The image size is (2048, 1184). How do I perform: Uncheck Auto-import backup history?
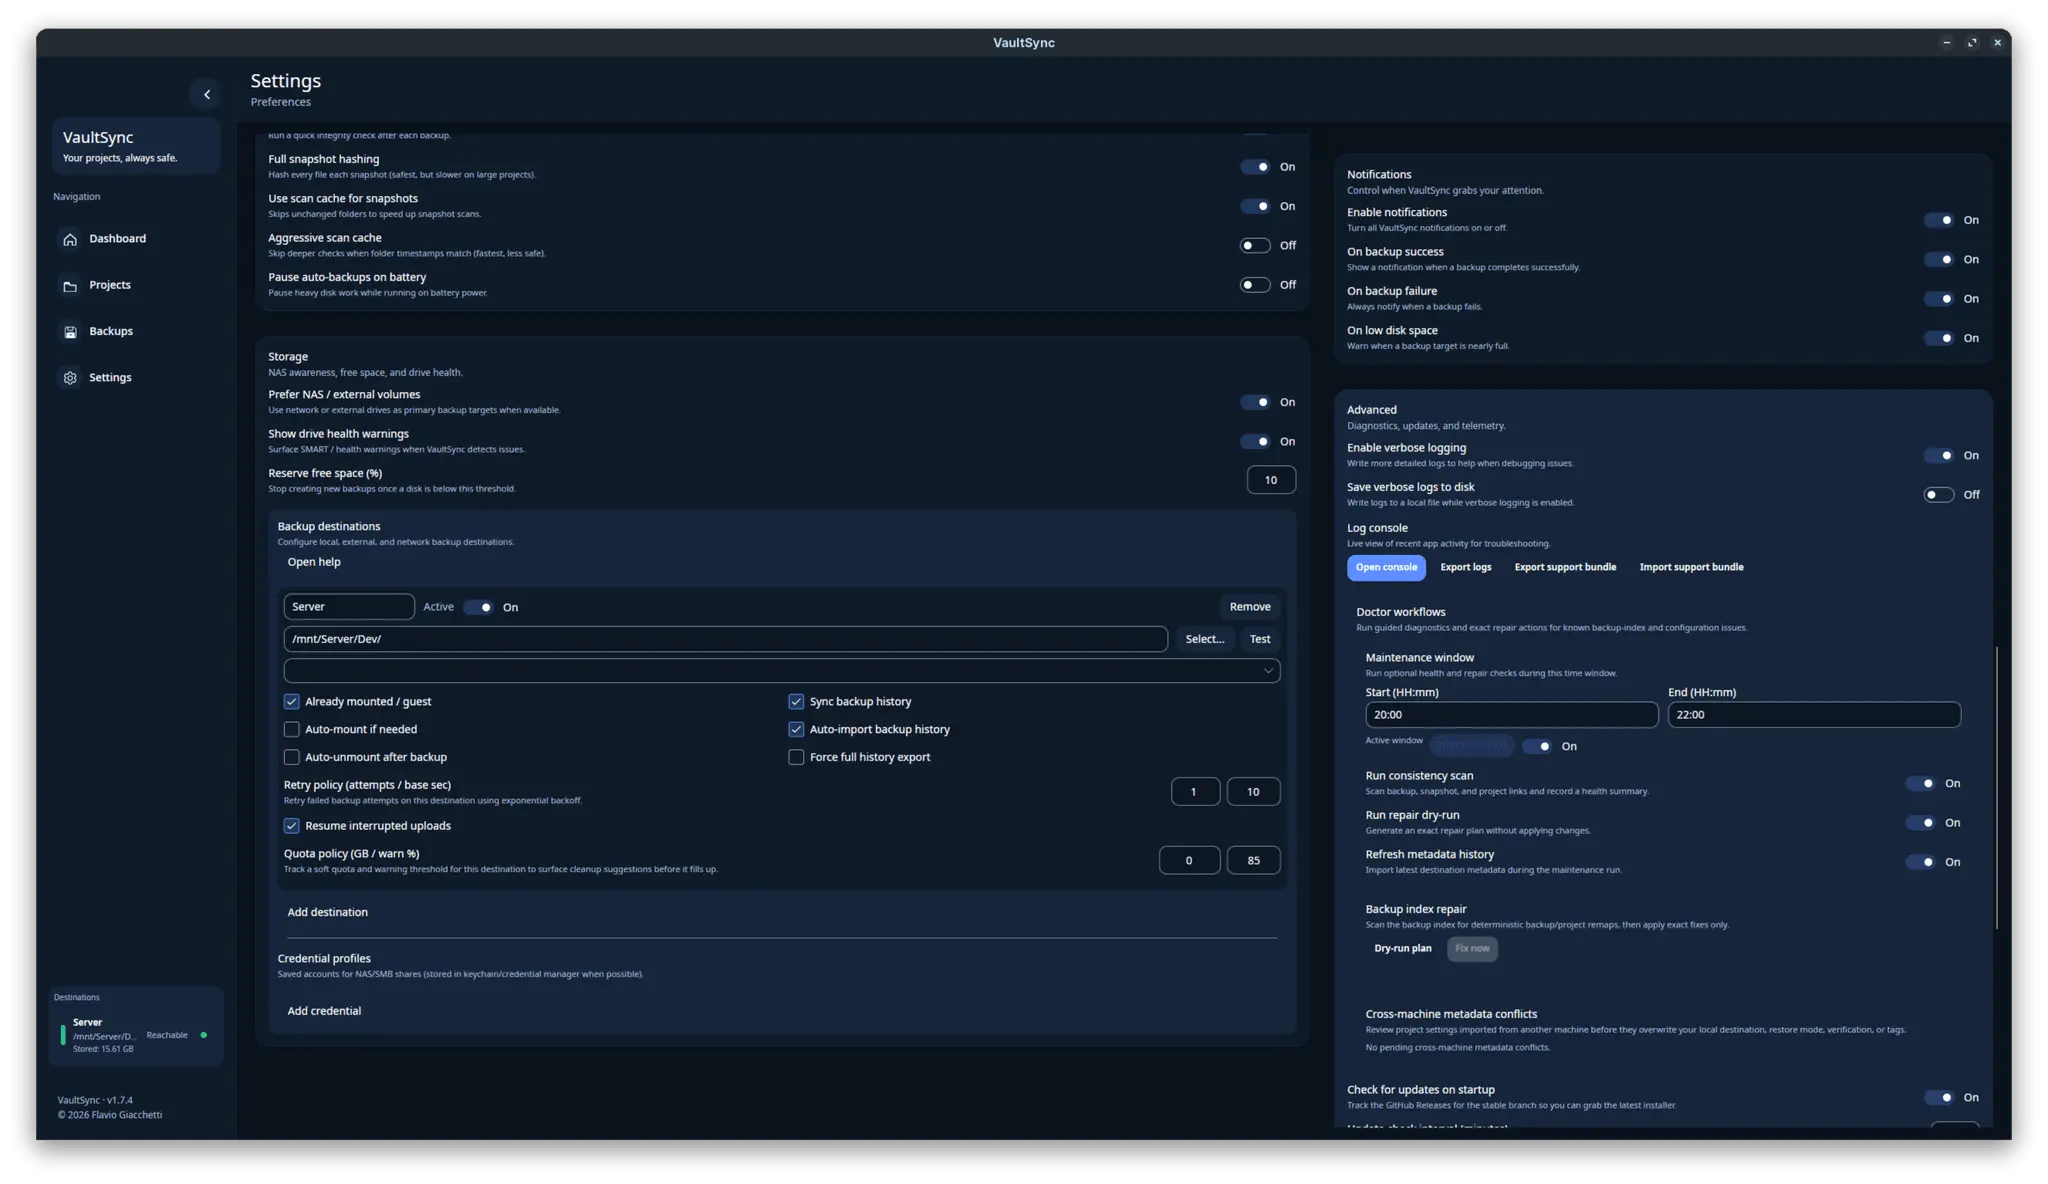[796, 729]
